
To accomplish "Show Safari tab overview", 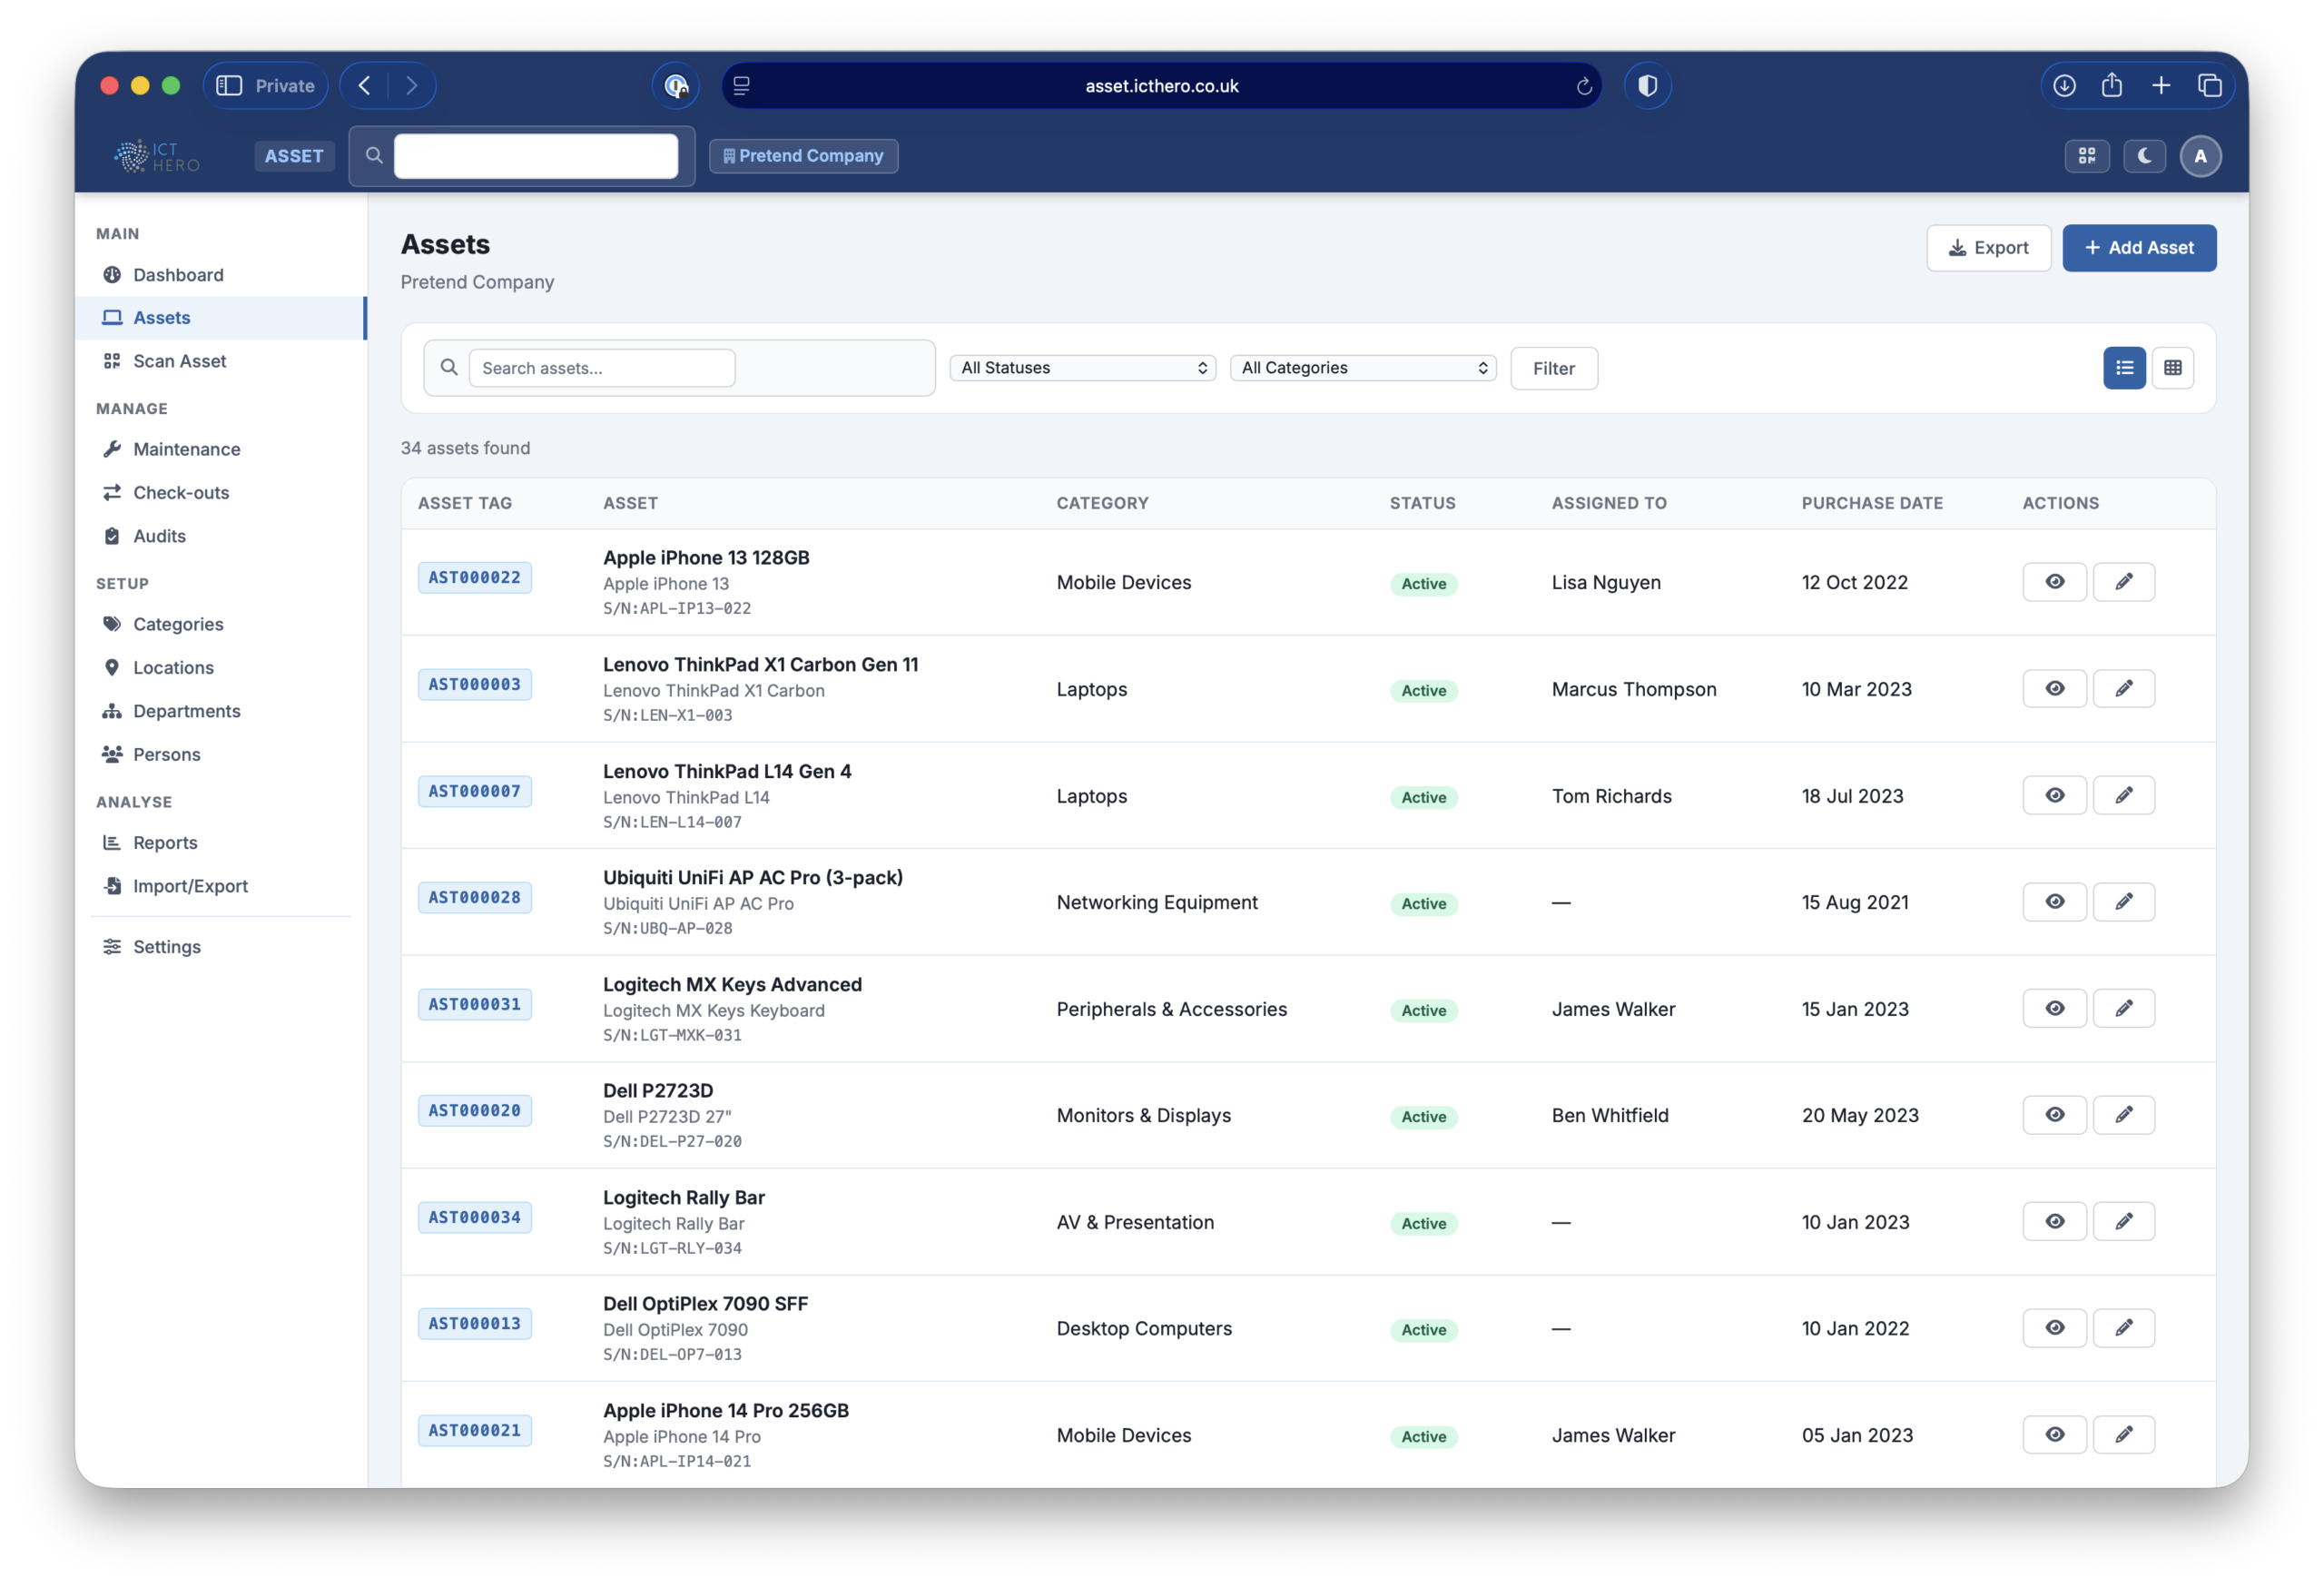I will click(2209, 86).
